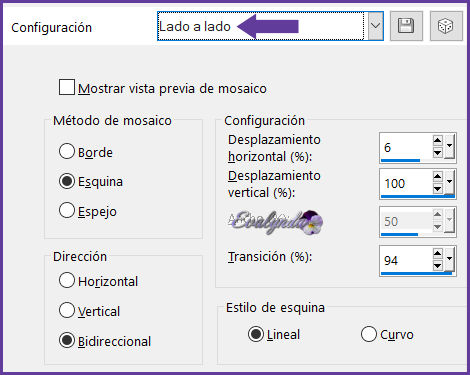The image size is (470, 375).
Task: Open the Configuración preset dropdown arrow
Action: pyautogui.click(x=376, y=26)
